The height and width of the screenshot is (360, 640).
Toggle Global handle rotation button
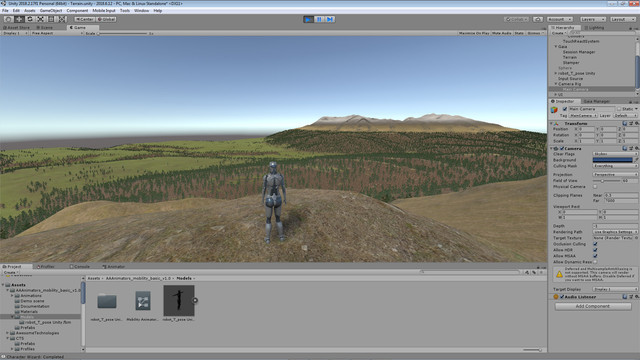tap(107, 19)
